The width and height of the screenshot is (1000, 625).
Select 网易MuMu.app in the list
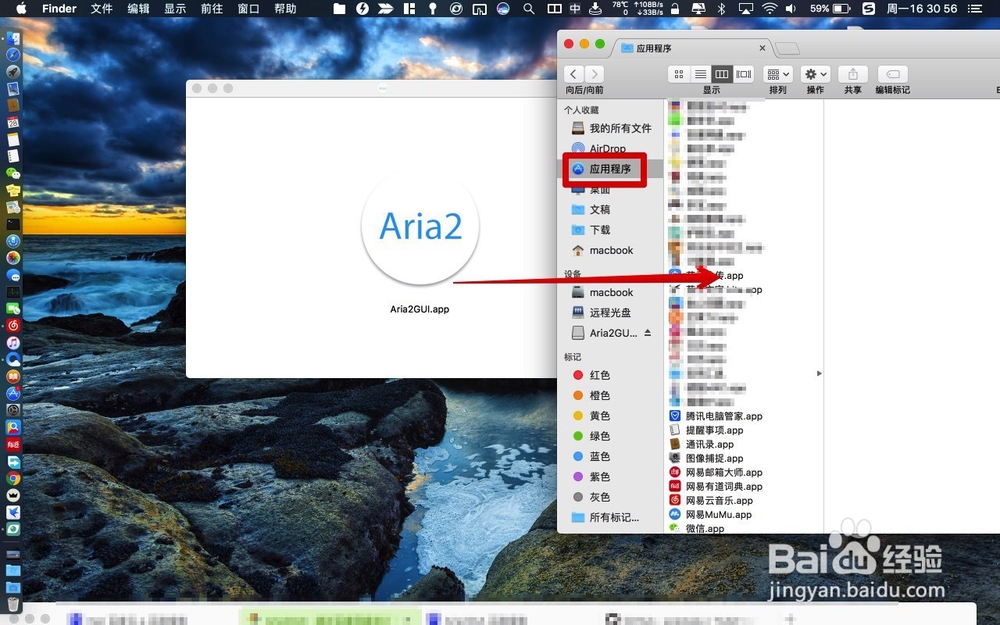click(718, 514)
